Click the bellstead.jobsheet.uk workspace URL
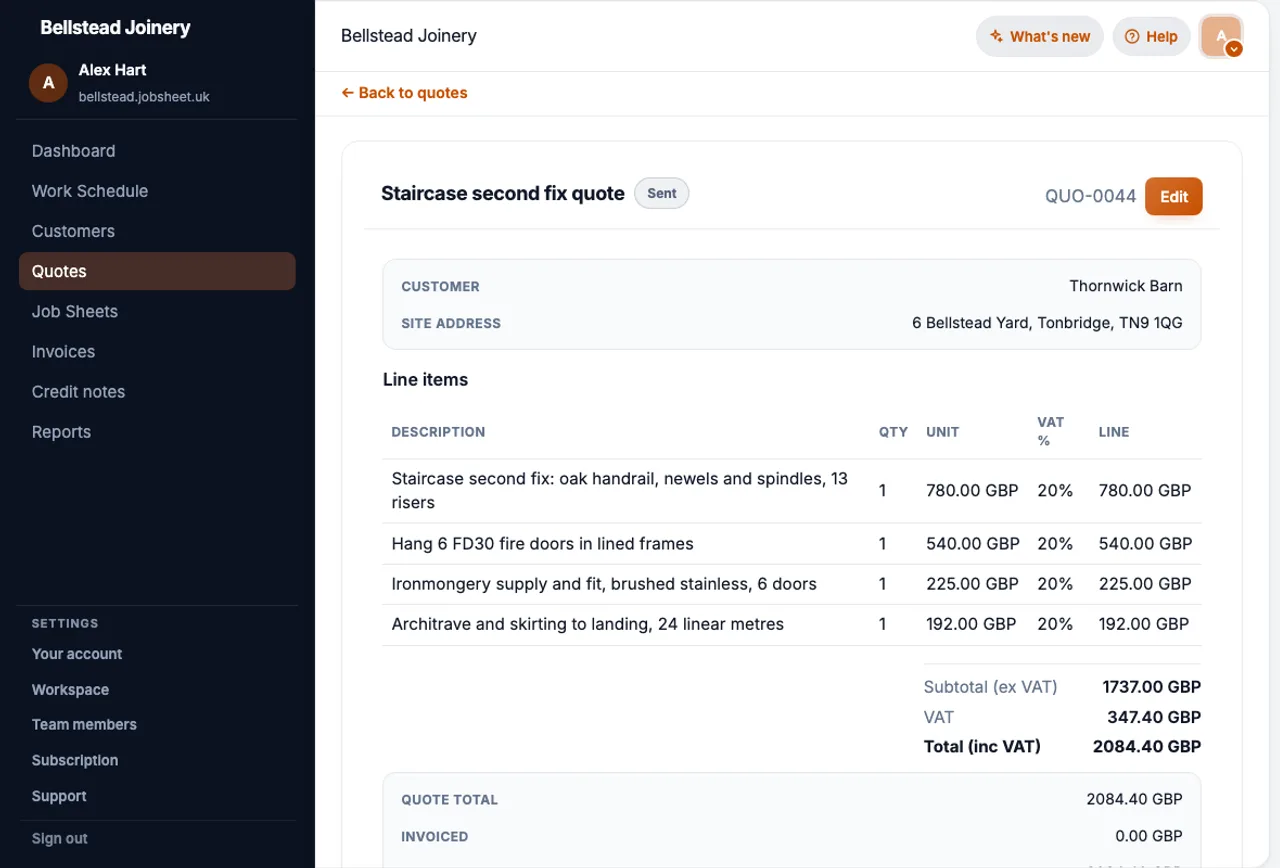This screenshot has height=868, width=1280. (x=144, y=97)
